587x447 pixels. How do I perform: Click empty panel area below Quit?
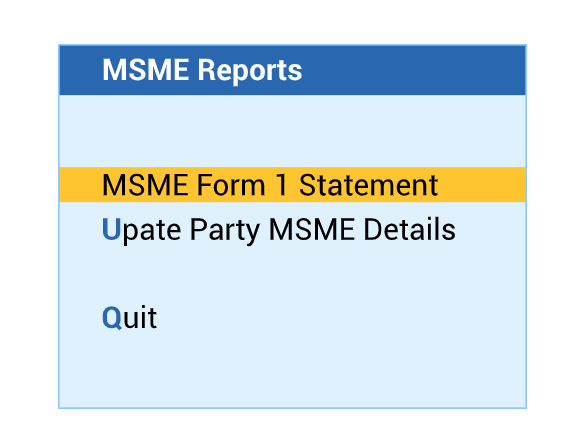point(292,369)
